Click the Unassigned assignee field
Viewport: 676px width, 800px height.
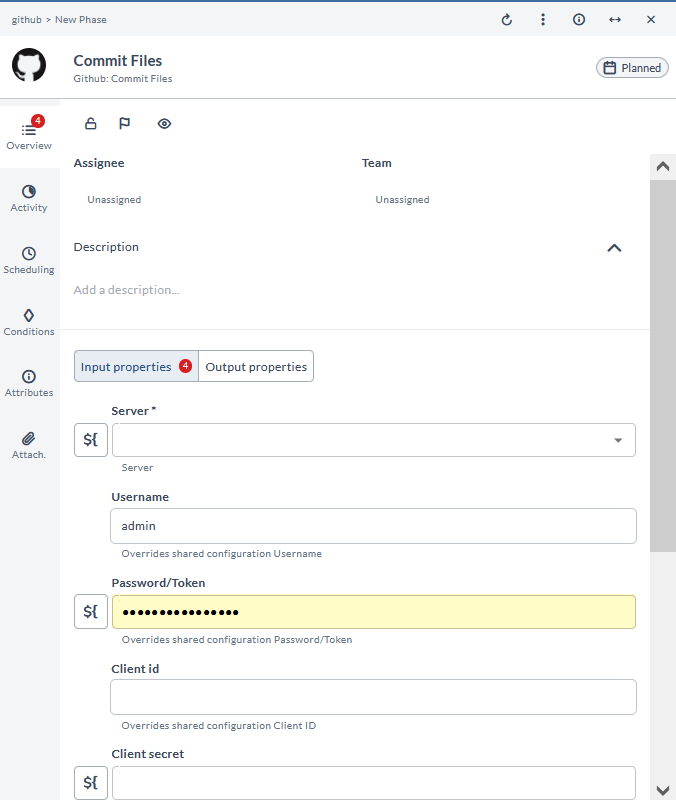114,199
